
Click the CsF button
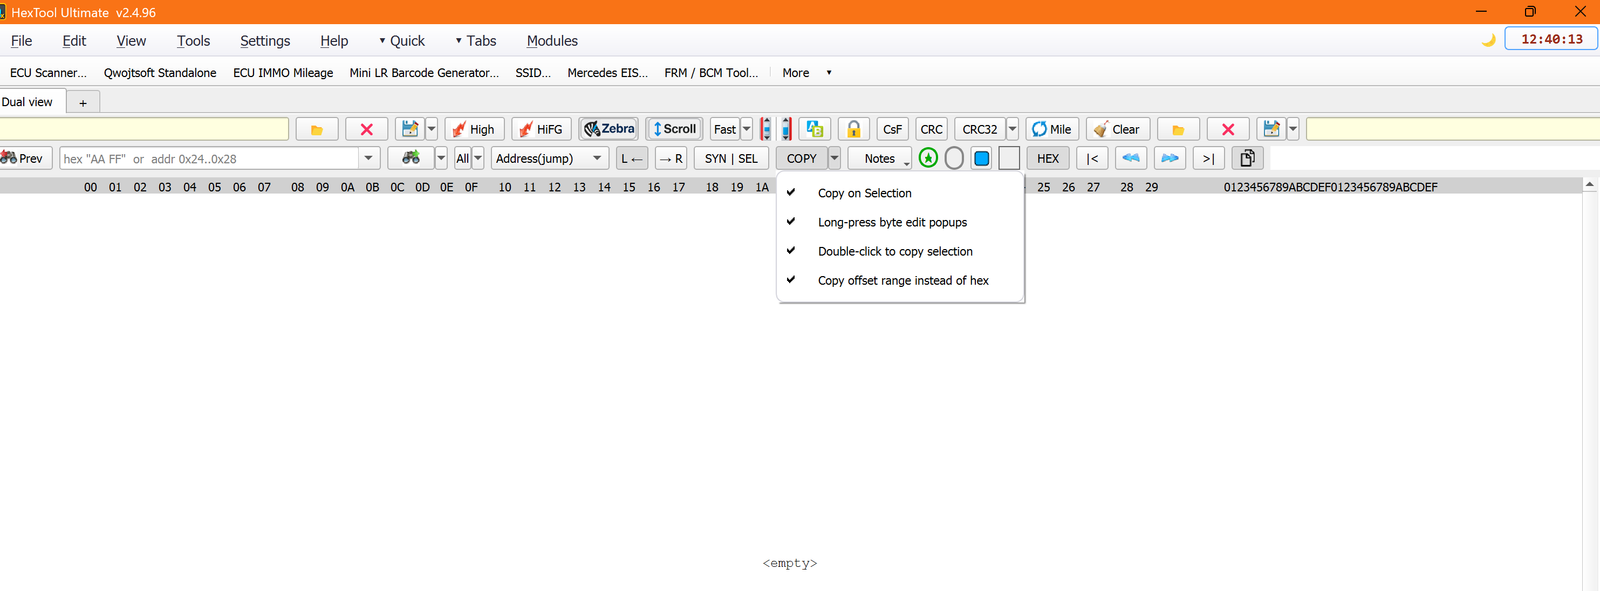click(892, 129)
